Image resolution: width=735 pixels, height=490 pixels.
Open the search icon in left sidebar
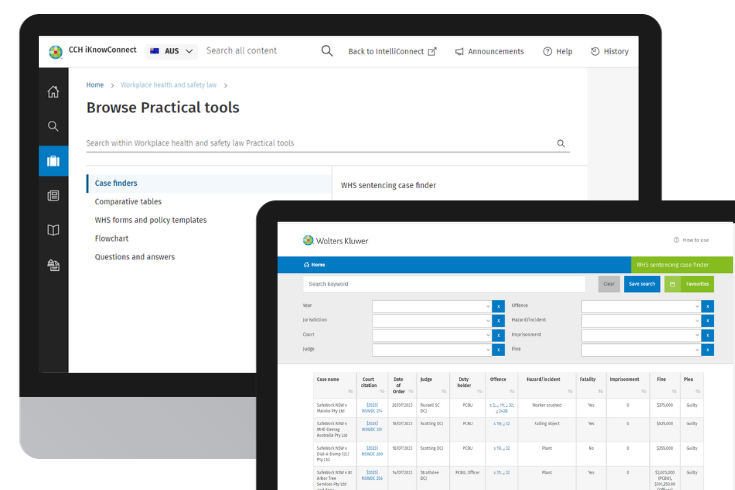coord(53,127)
